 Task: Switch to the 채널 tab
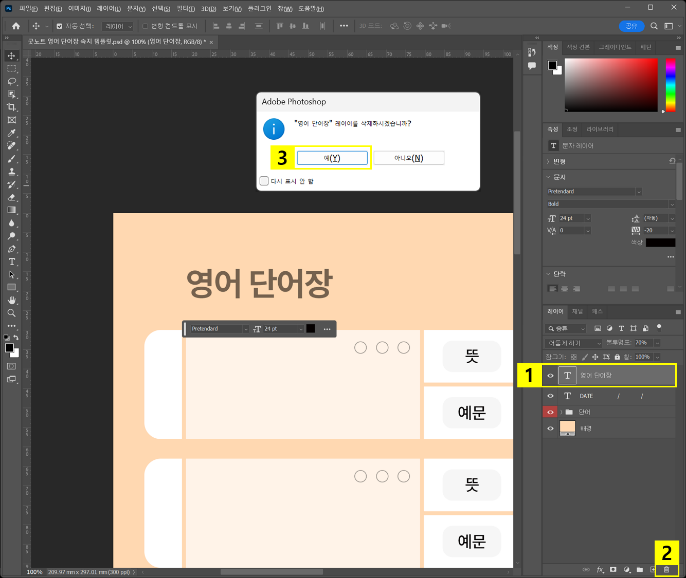(577, 311)
